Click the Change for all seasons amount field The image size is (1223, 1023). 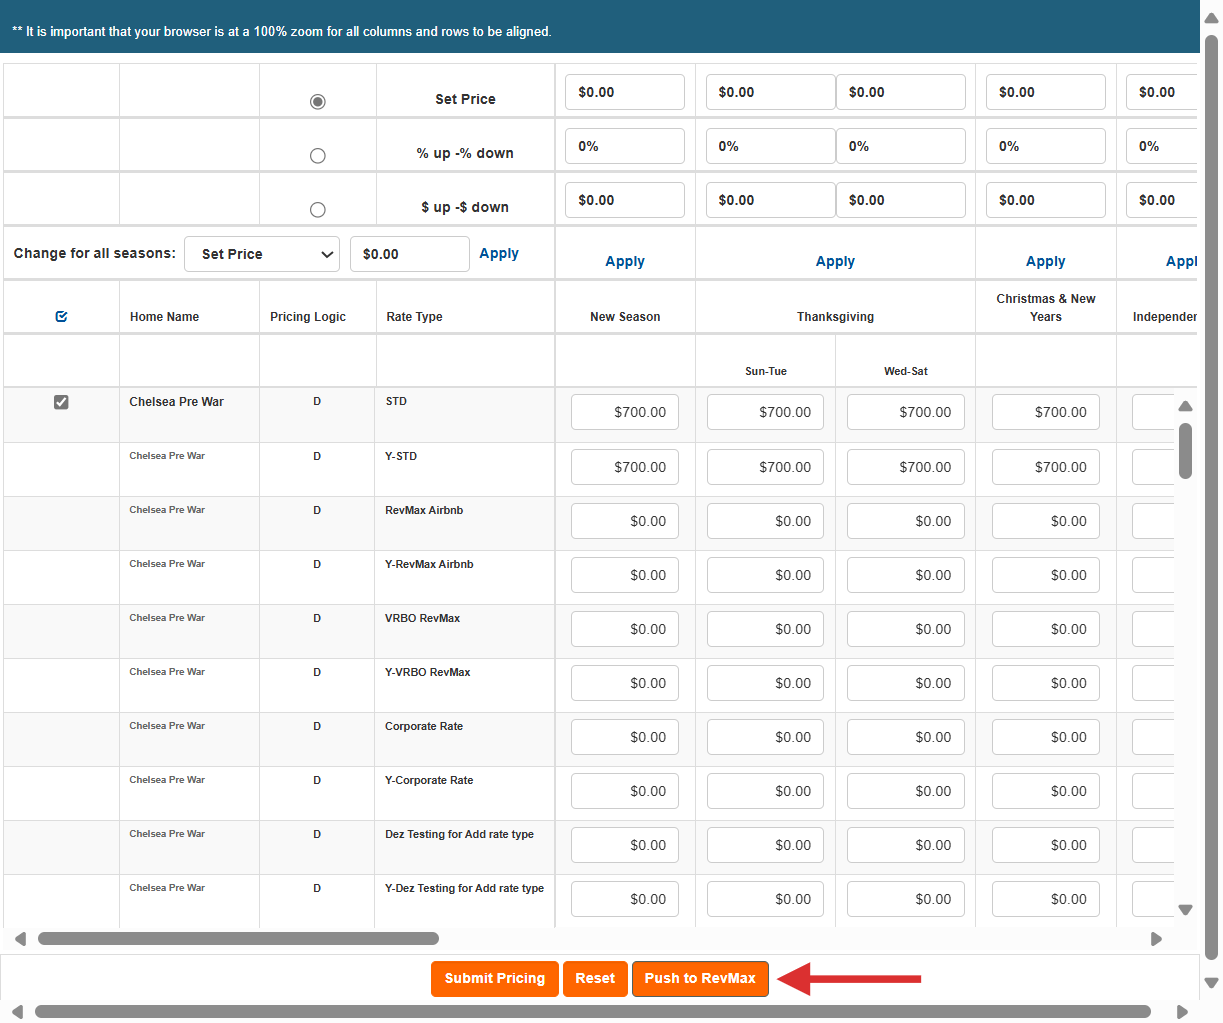click(410, 254)
